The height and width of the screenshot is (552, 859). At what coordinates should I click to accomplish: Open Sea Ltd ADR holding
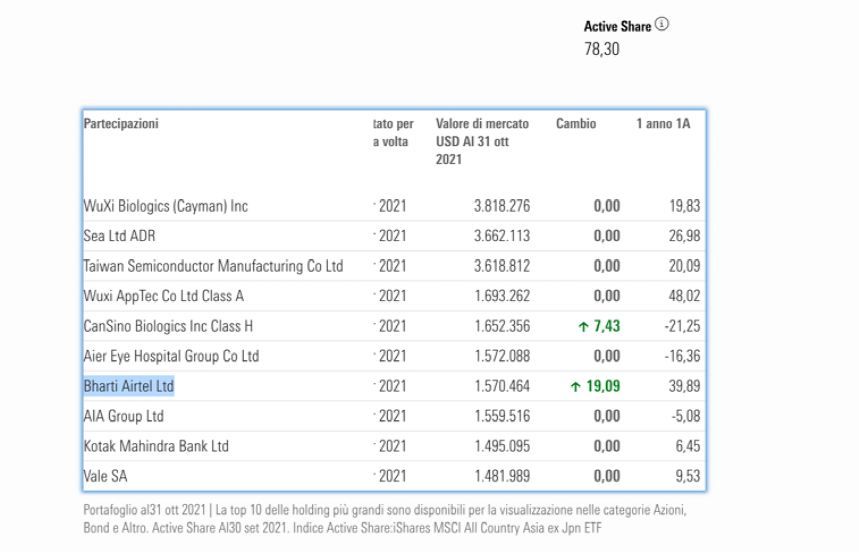pos(119,236)
